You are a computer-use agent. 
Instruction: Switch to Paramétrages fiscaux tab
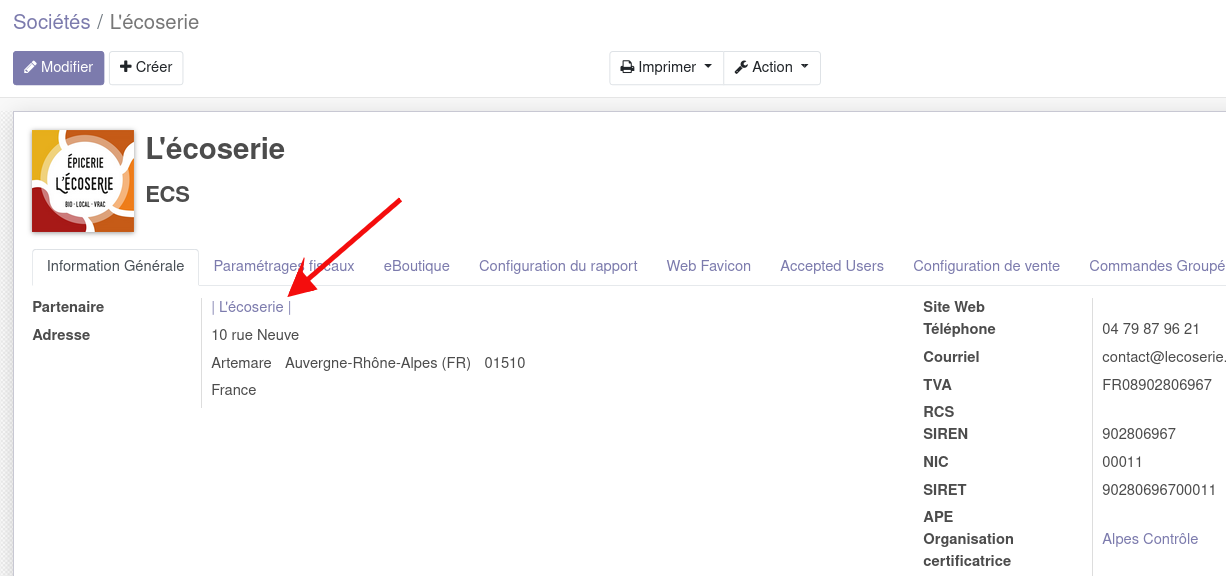[284, 266]
